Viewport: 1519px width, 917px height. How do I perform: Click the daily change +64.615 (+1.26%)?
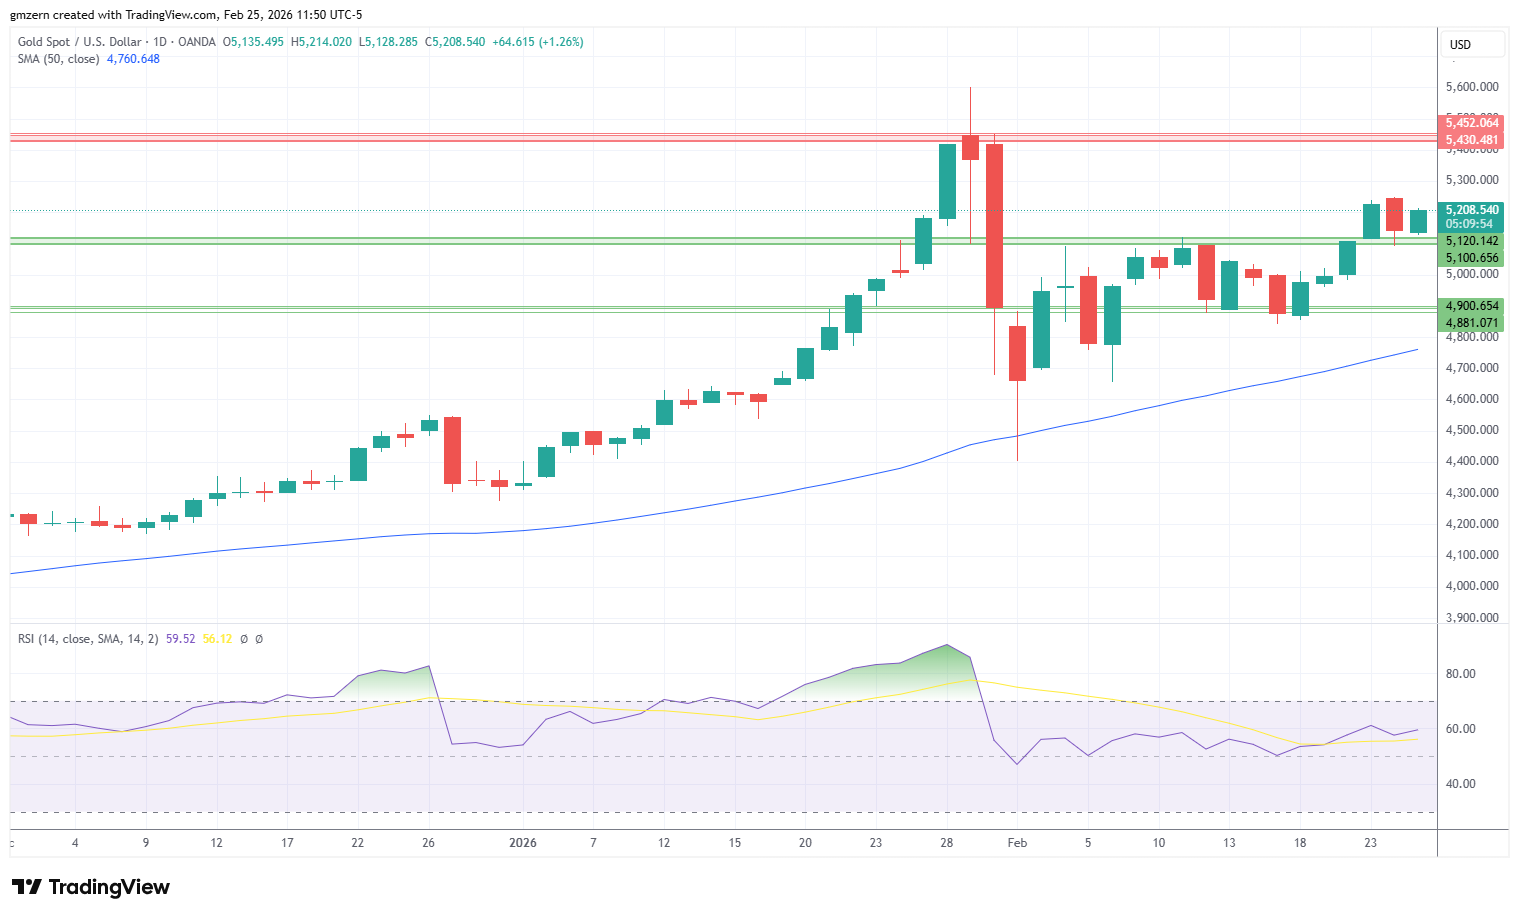tap(538, 42)
